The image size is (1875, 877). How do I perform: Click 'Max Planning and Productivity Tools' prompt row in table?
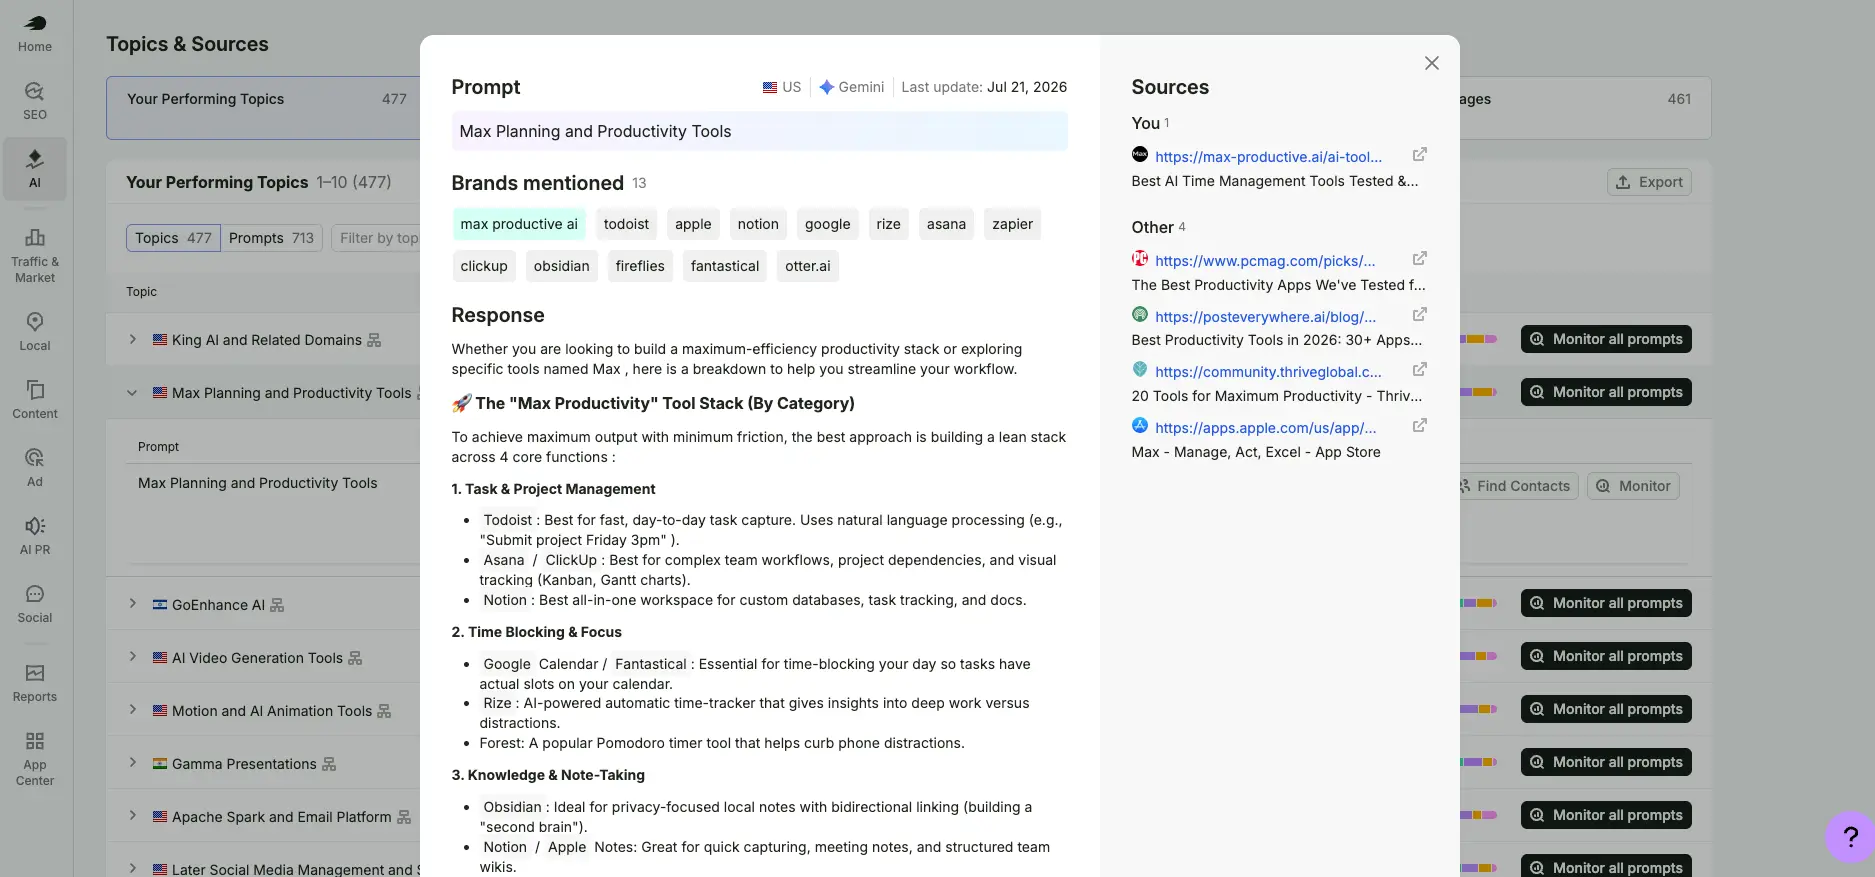[x=258, y=483]
